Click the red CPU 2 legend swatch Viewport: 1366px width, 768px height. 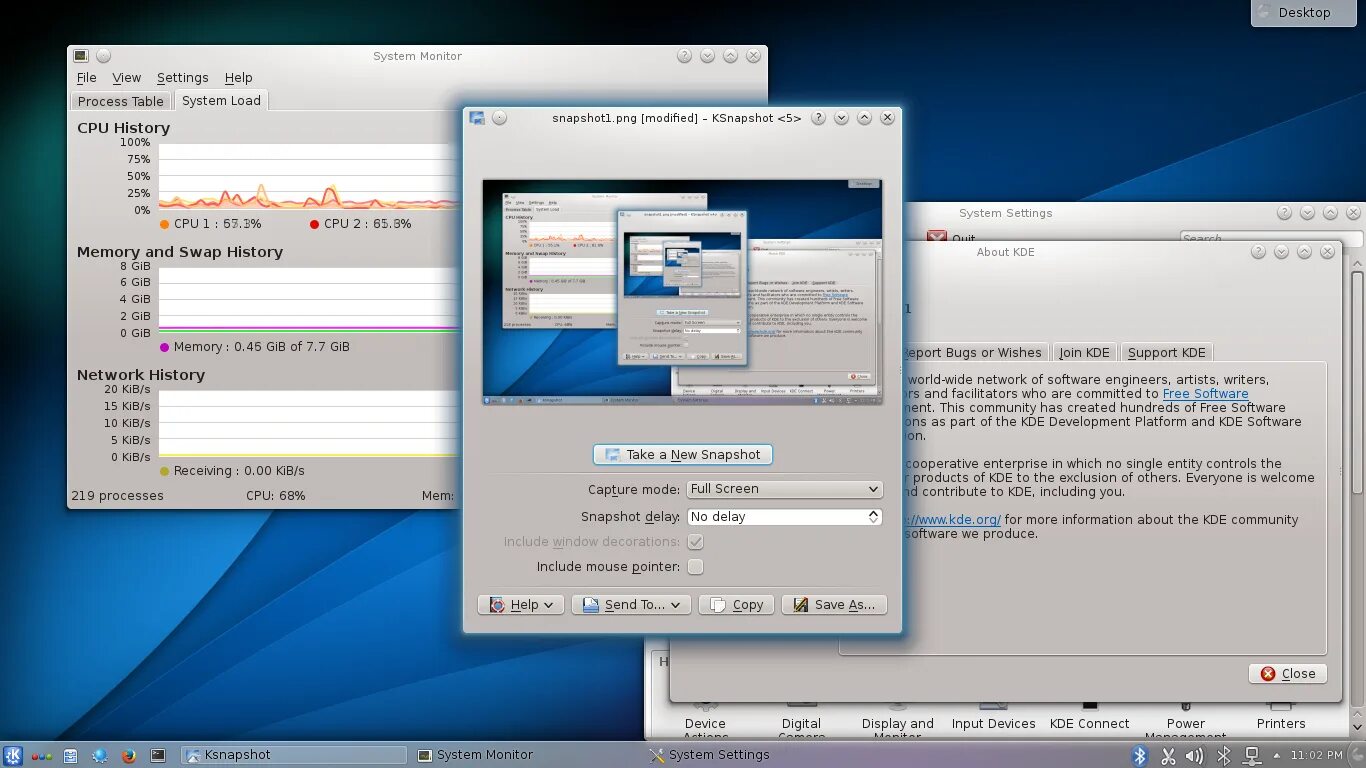(315, 224)
